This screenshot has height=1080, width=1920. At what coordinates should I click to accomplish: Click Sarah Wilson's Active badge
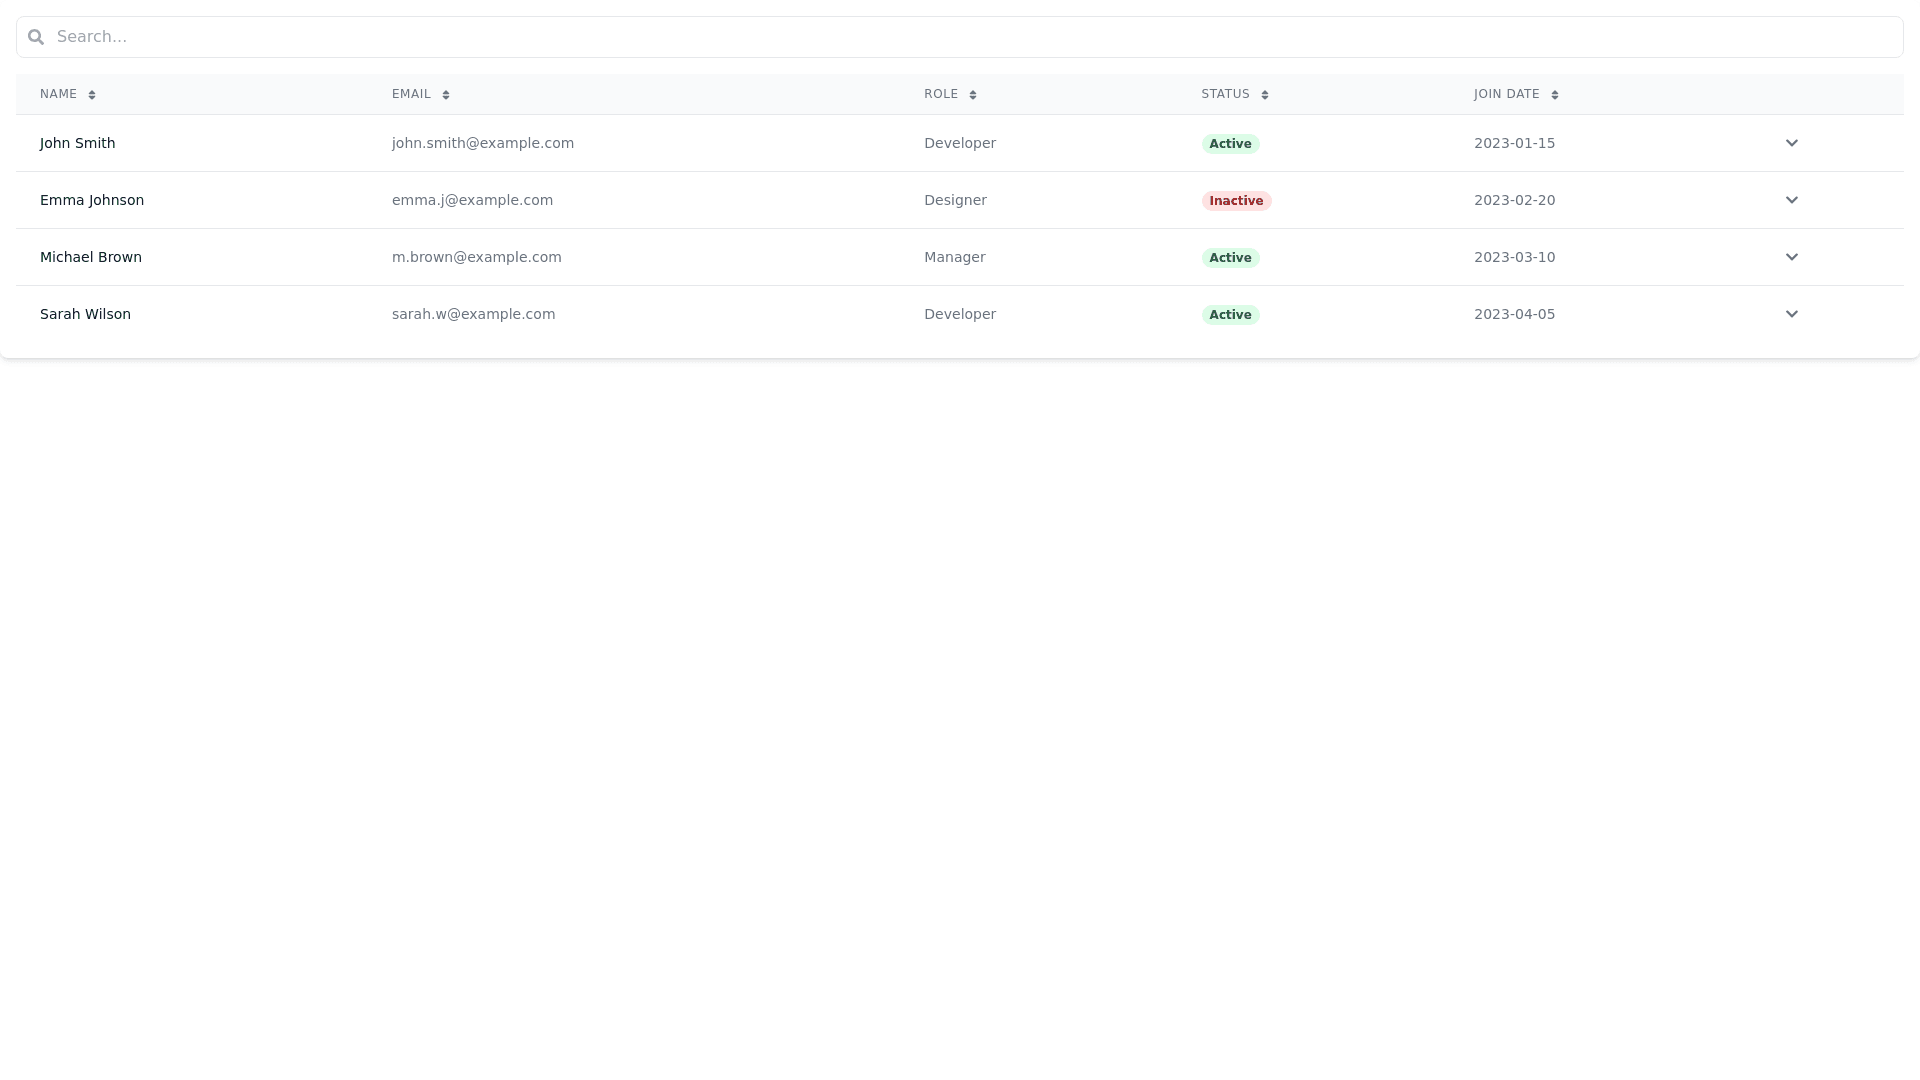click(1230, 315)
